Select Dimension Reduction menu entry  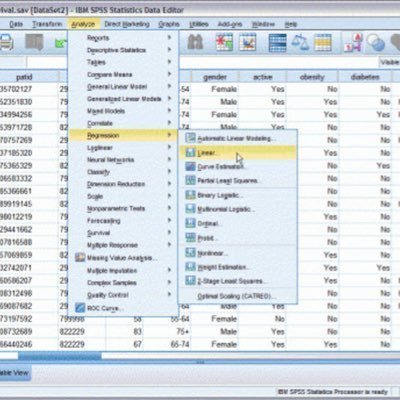tap(123, 184)
